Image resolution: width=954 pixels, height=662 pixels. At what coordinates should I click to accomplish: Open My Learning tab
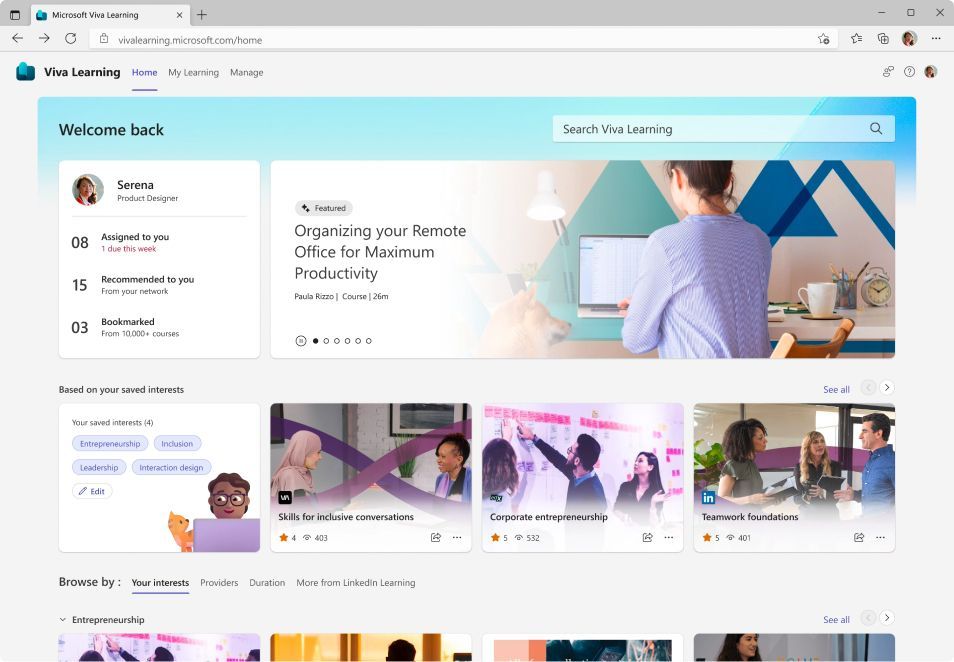[x=193, y=72]
